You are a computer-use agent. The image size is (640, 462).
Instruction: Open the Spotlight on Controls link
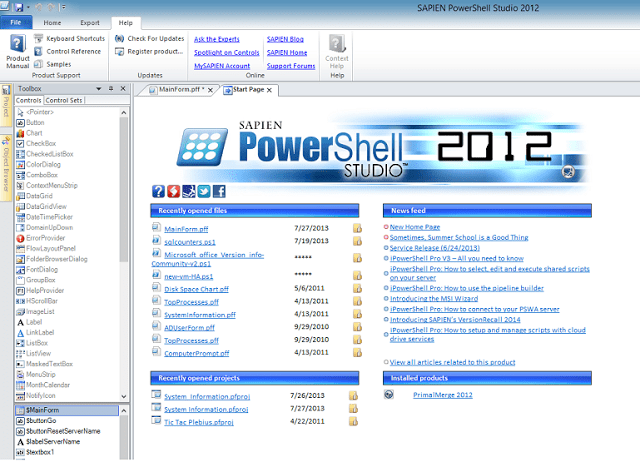point(227,53)
